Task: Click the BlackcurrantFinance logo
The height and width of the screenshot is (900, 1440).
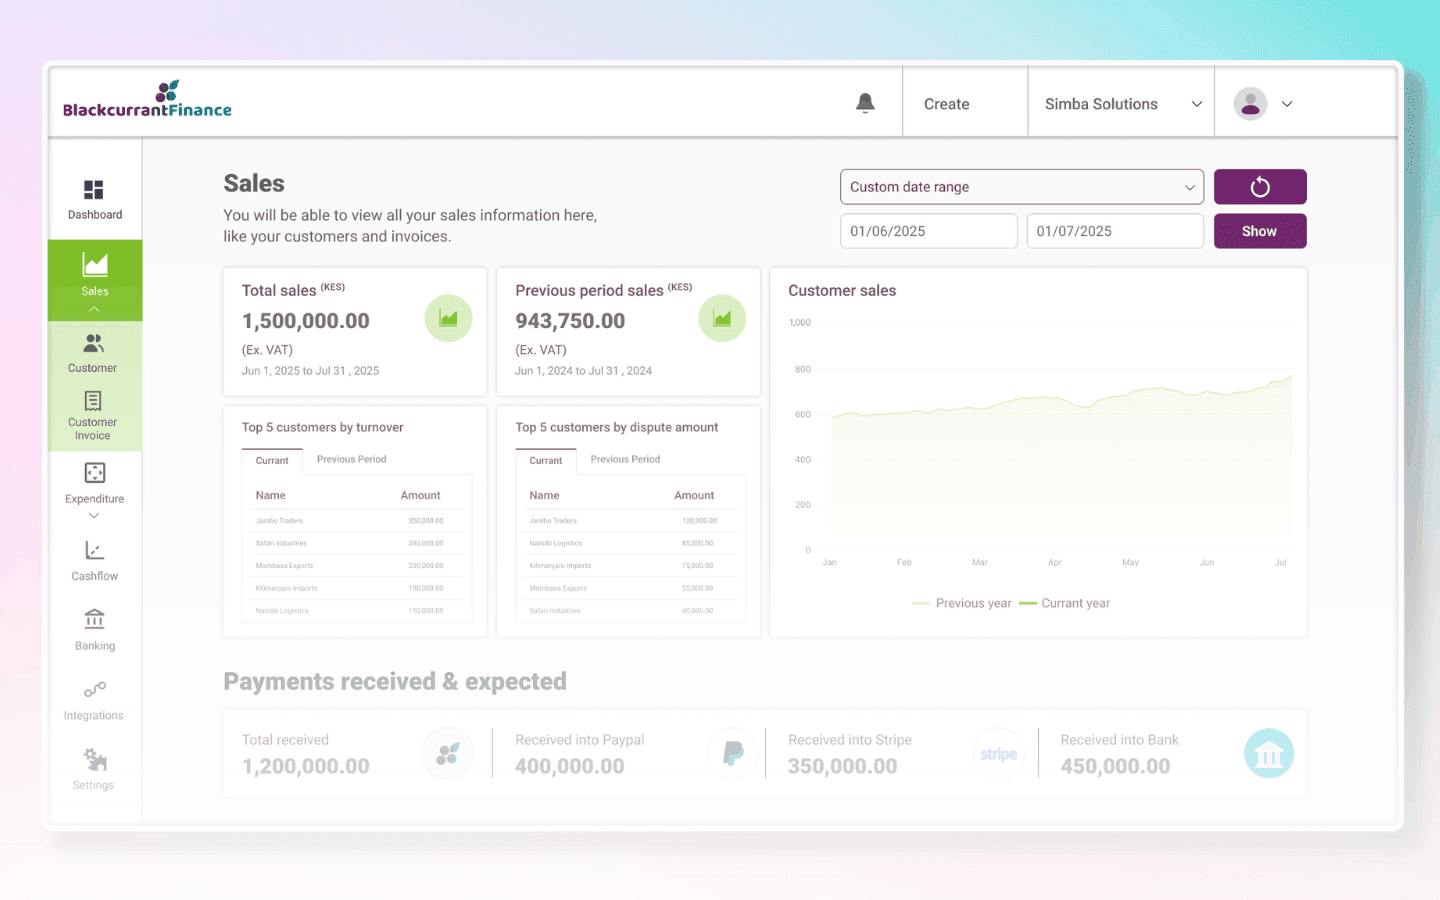Action: pyautogui.click(x=147, y=100)
